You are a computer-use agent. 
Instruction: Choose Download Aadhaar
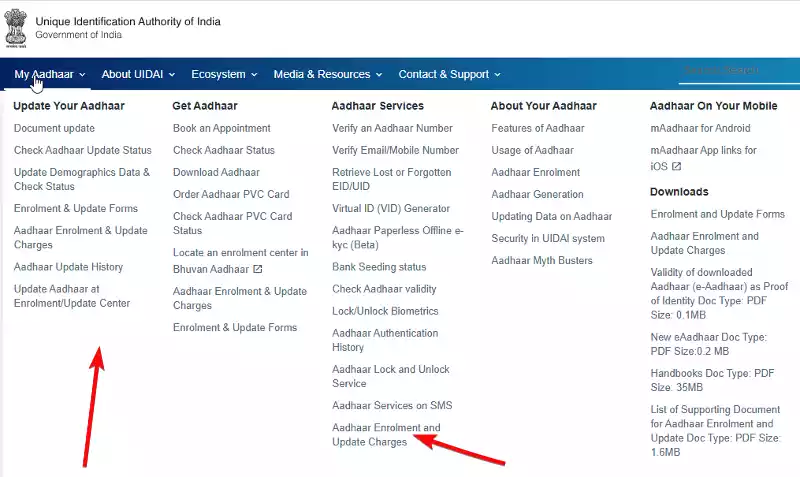pos(216,172)
